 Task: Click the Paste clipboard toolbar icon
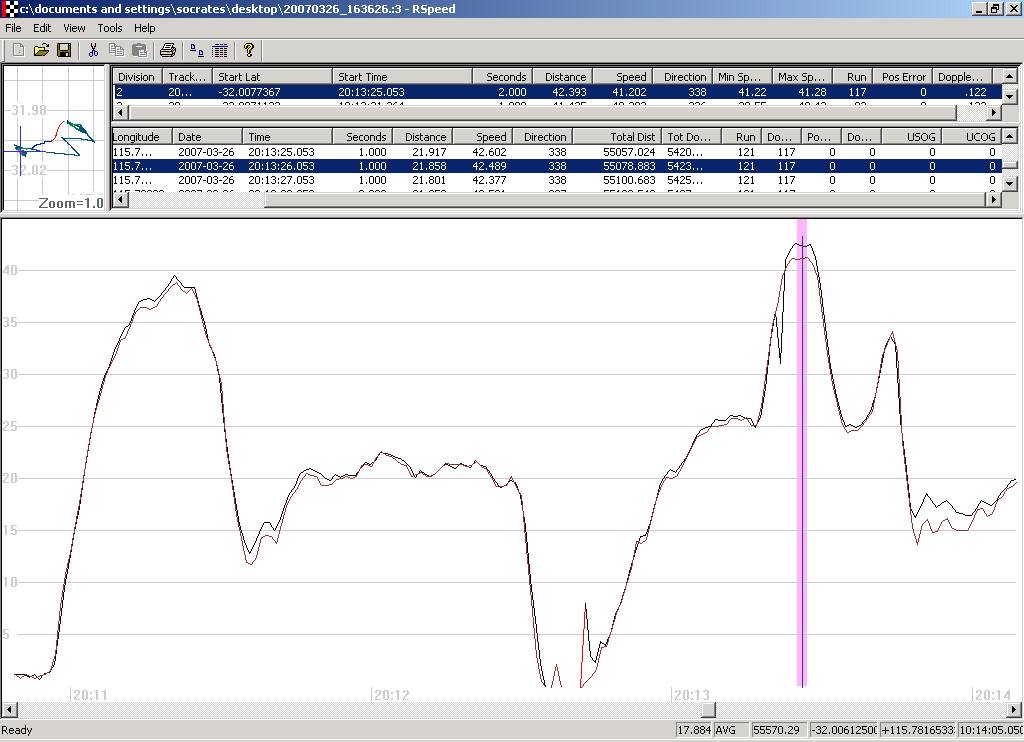tap(139, 50)
